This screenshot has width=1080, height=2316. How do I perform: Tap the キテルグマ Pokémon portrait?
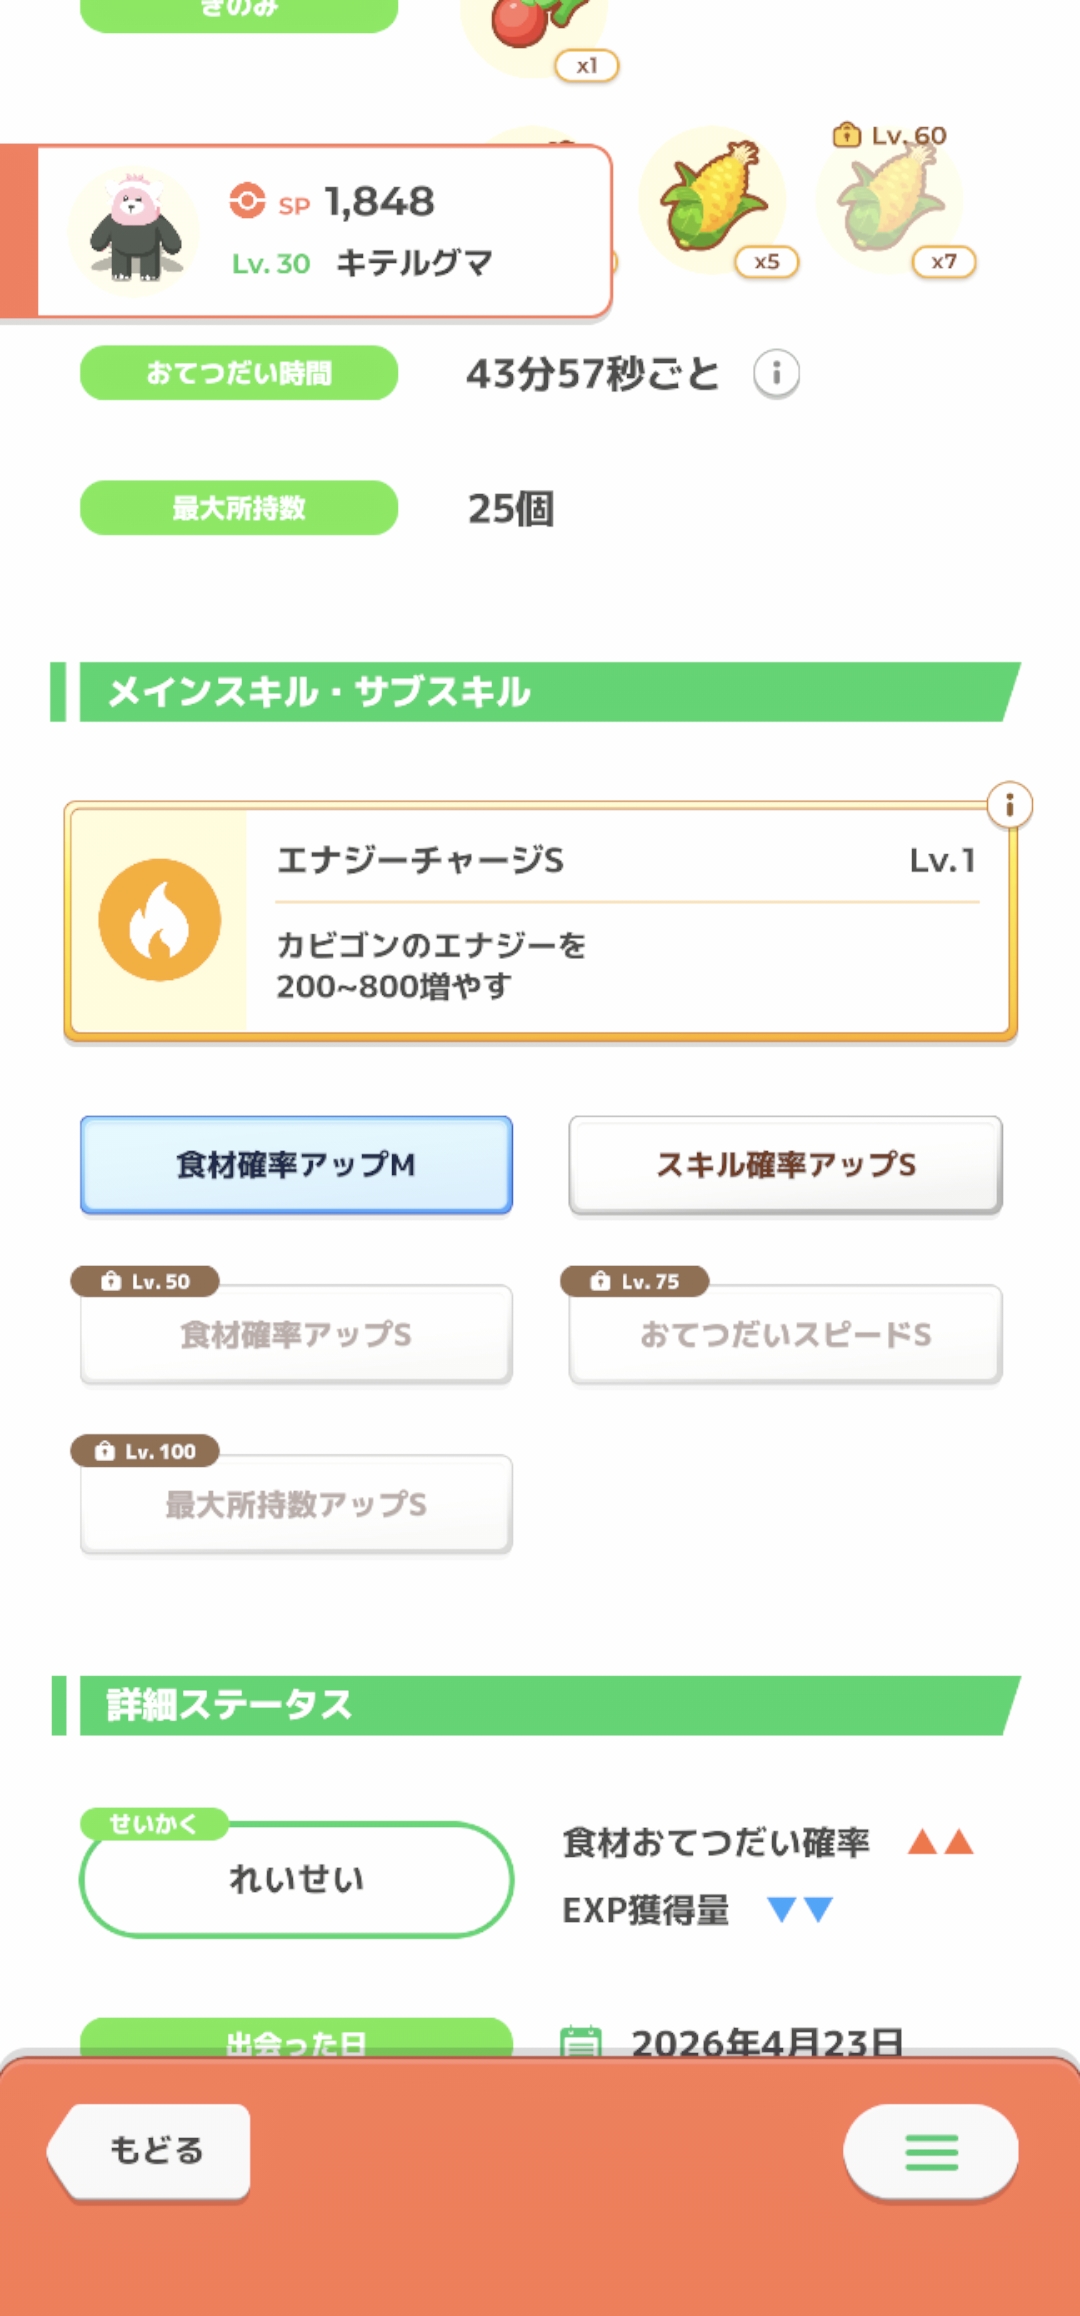pyautogui.click(x=134, y=230)
